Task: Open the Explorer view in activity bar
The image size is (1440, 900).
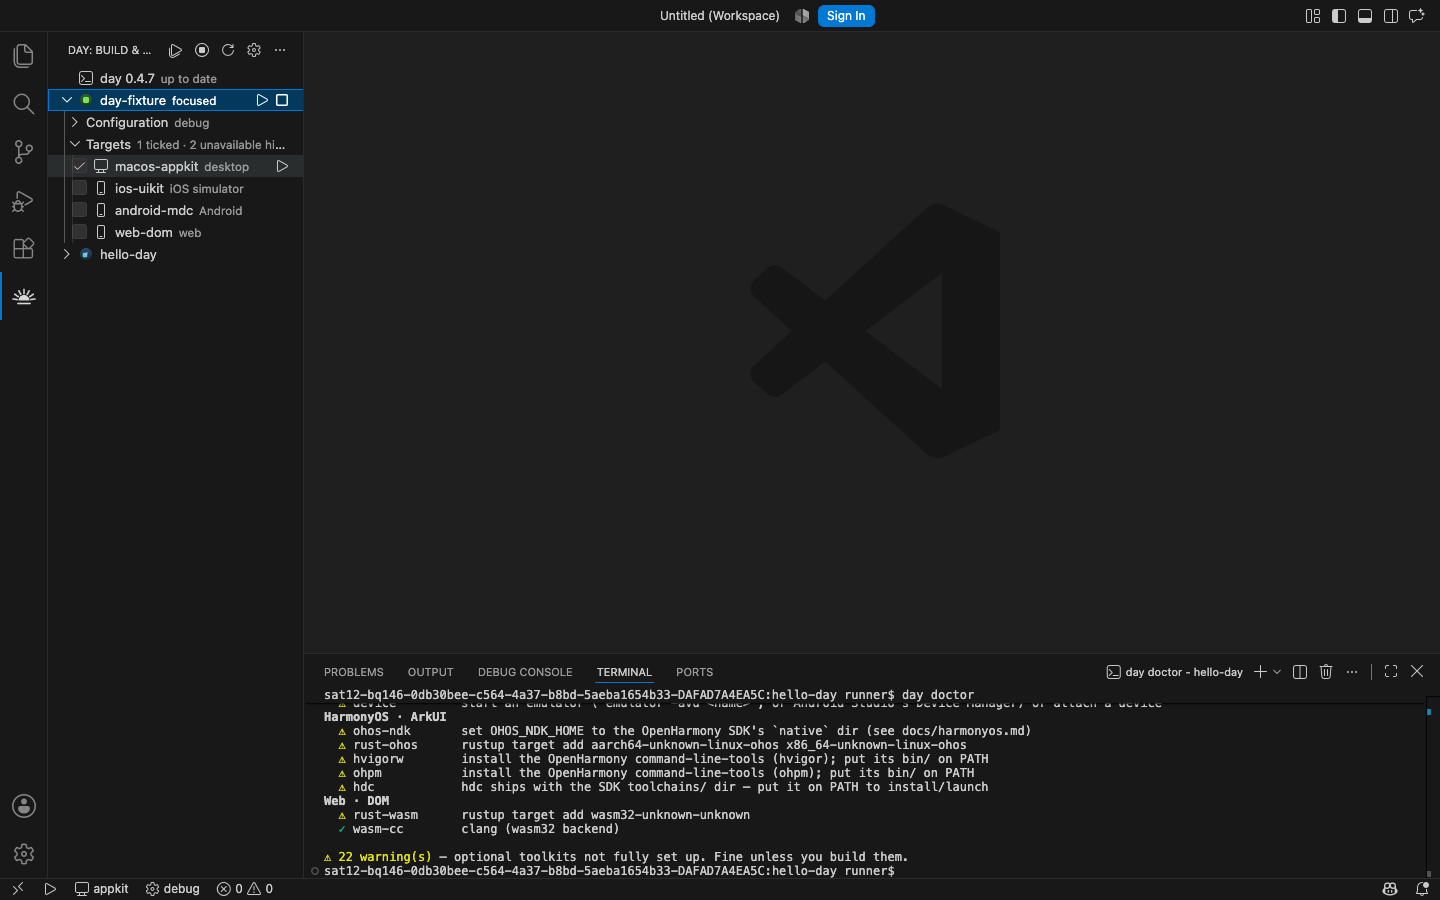Action: pyautogui.click(x=24, y=56)
